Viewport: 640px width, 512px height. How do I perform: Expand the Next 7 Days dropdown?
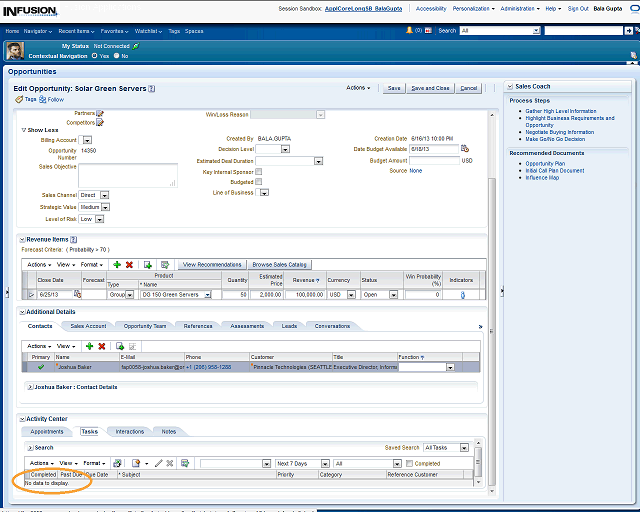(324, 463)
